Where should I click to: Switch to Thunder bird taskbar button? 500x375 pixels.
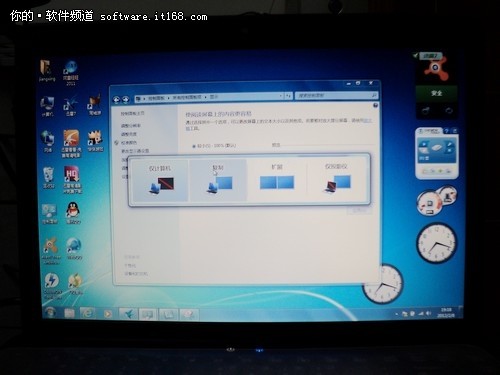pos(129,314)
